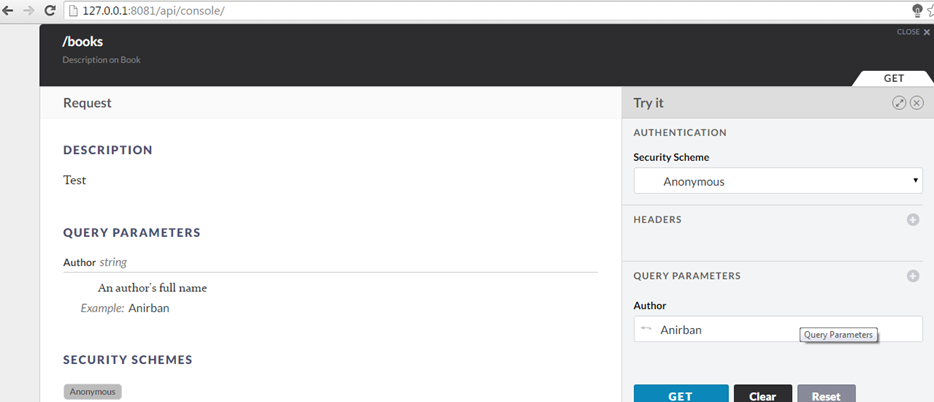The width and height of the screenshot is (934, 402).
Task: Click the address bar URL field
Action: 485,11
